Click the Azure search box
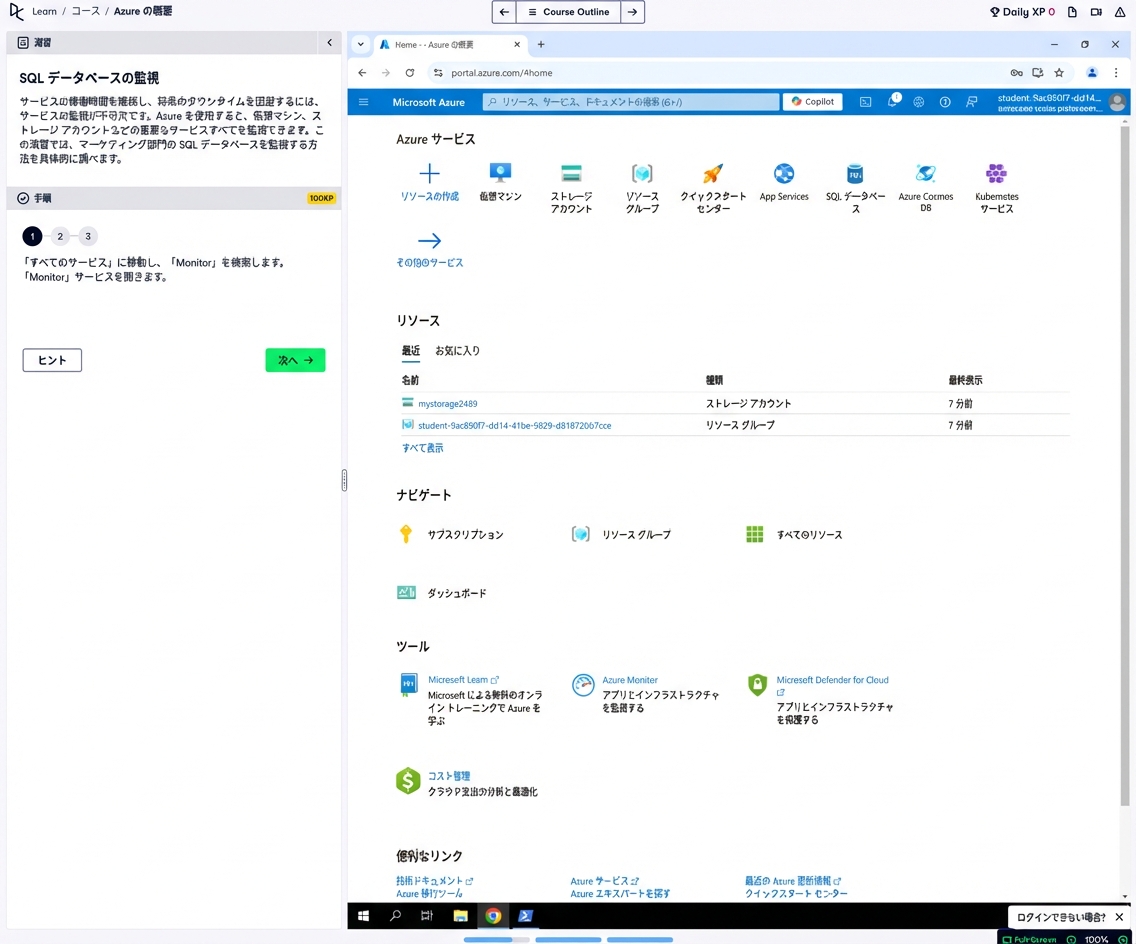 pos(630,102)
